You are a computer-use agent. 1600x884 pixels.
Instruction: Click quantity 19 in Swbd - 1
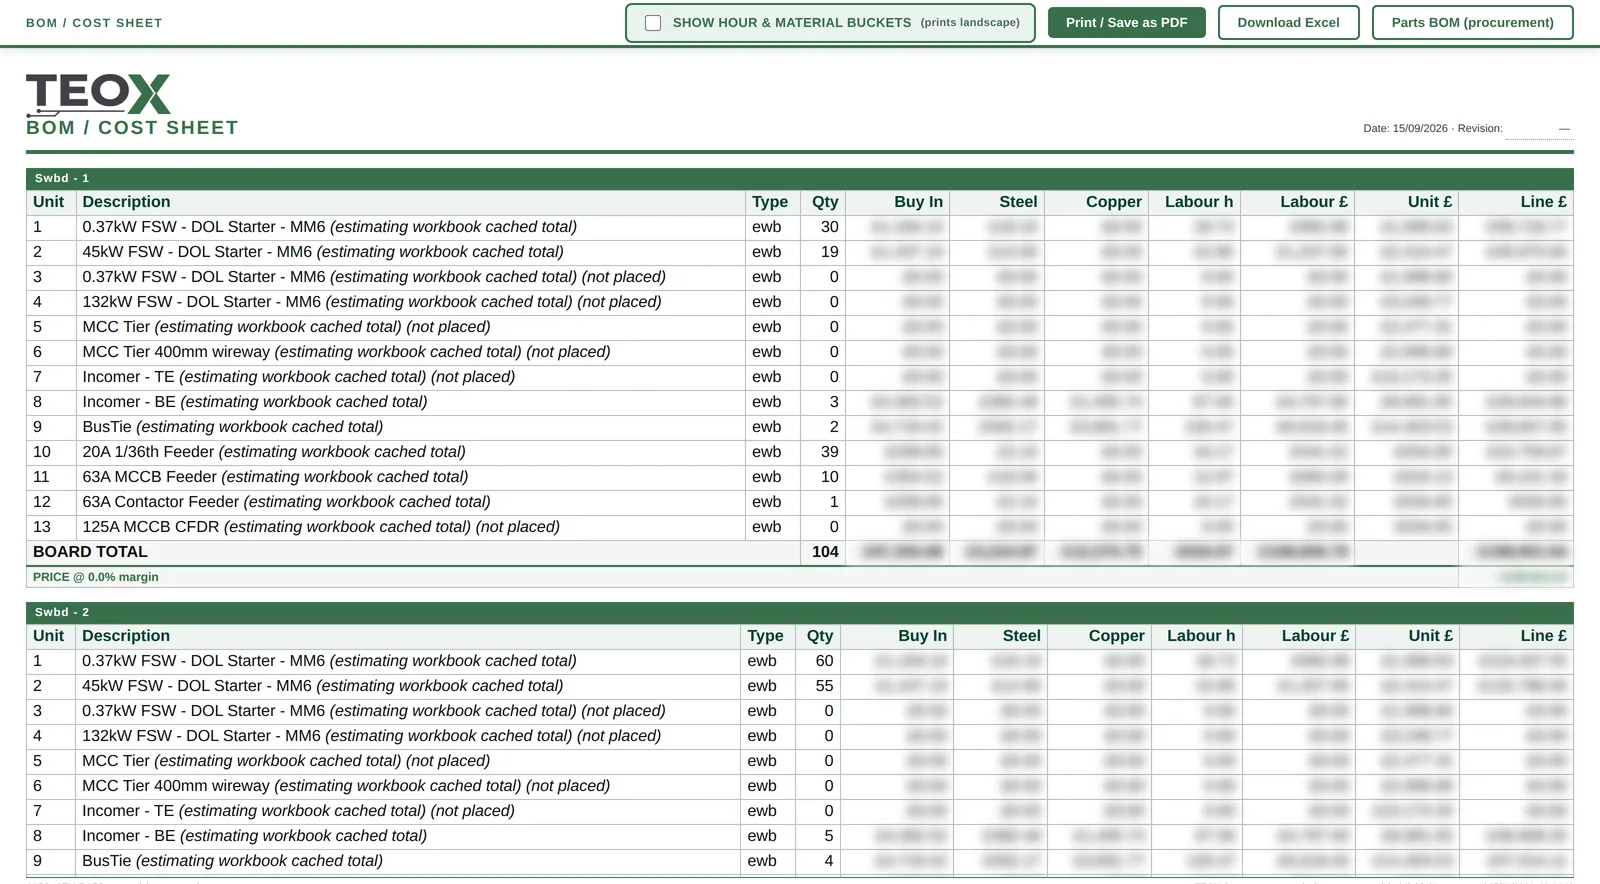830,252
